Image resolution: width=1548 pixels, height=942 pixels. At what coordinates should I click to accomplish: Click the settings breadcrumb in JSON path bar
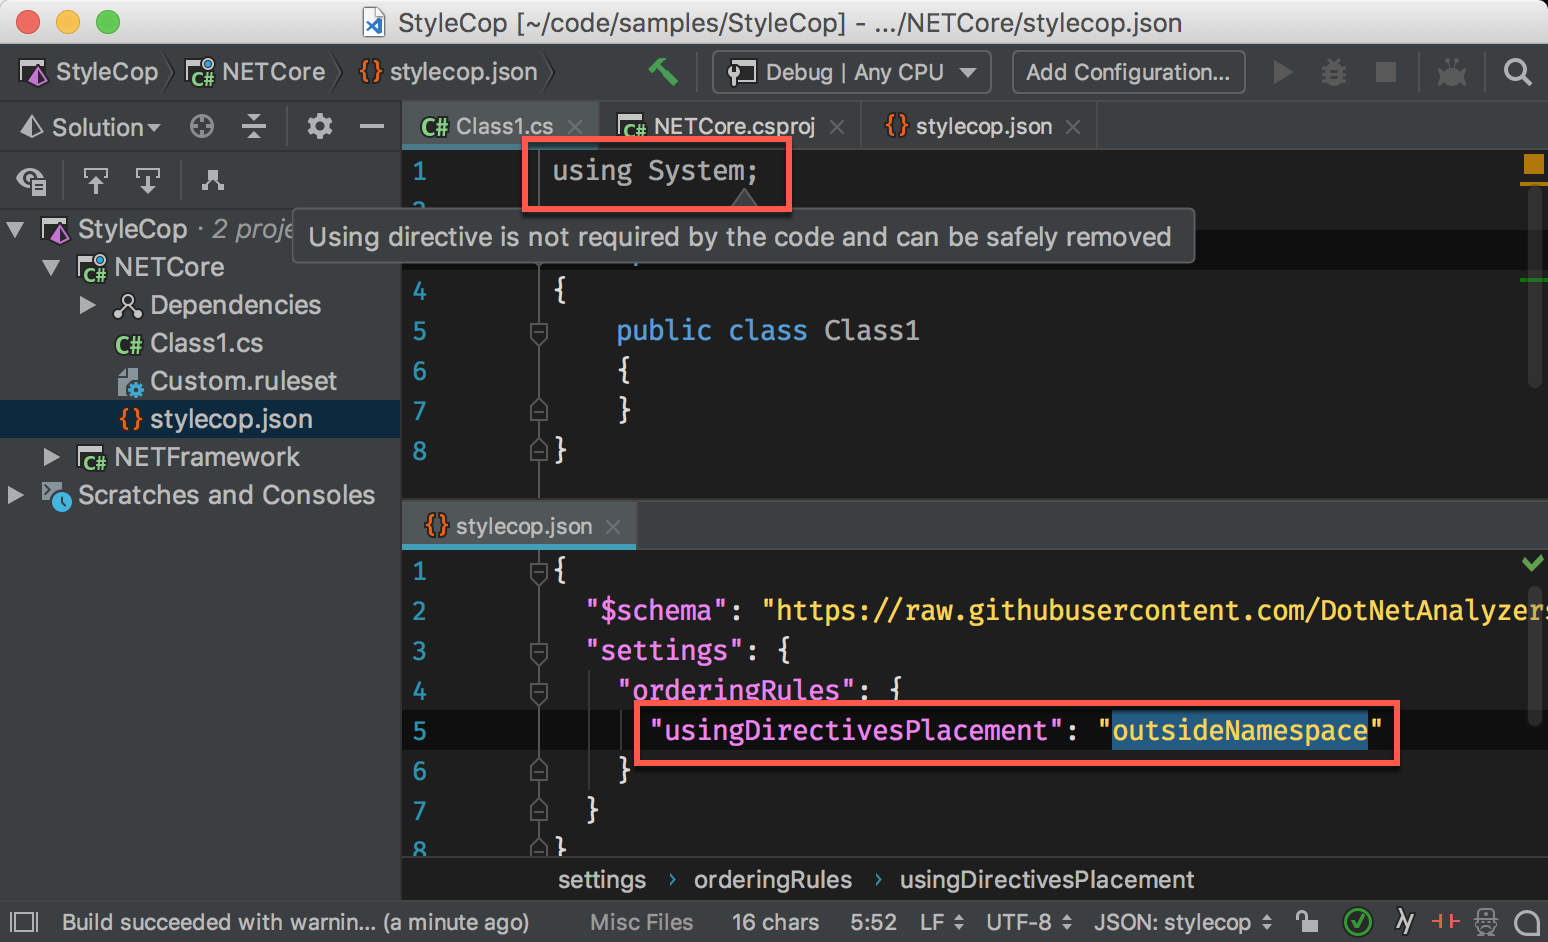tap(602, 880)
